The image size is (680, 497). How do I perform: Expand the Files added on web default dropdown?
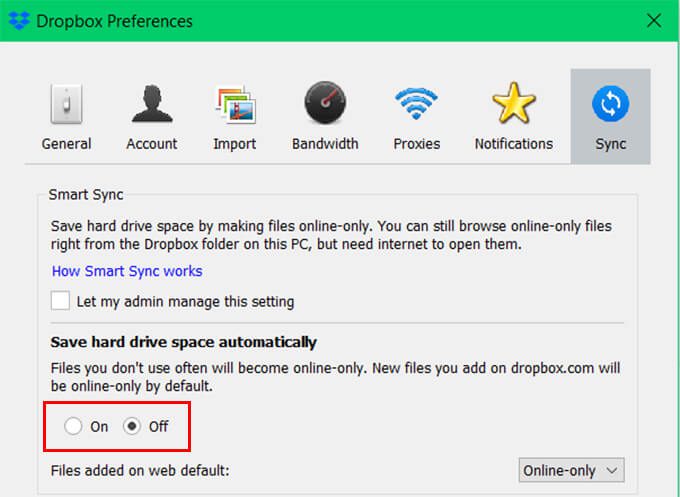571,470
